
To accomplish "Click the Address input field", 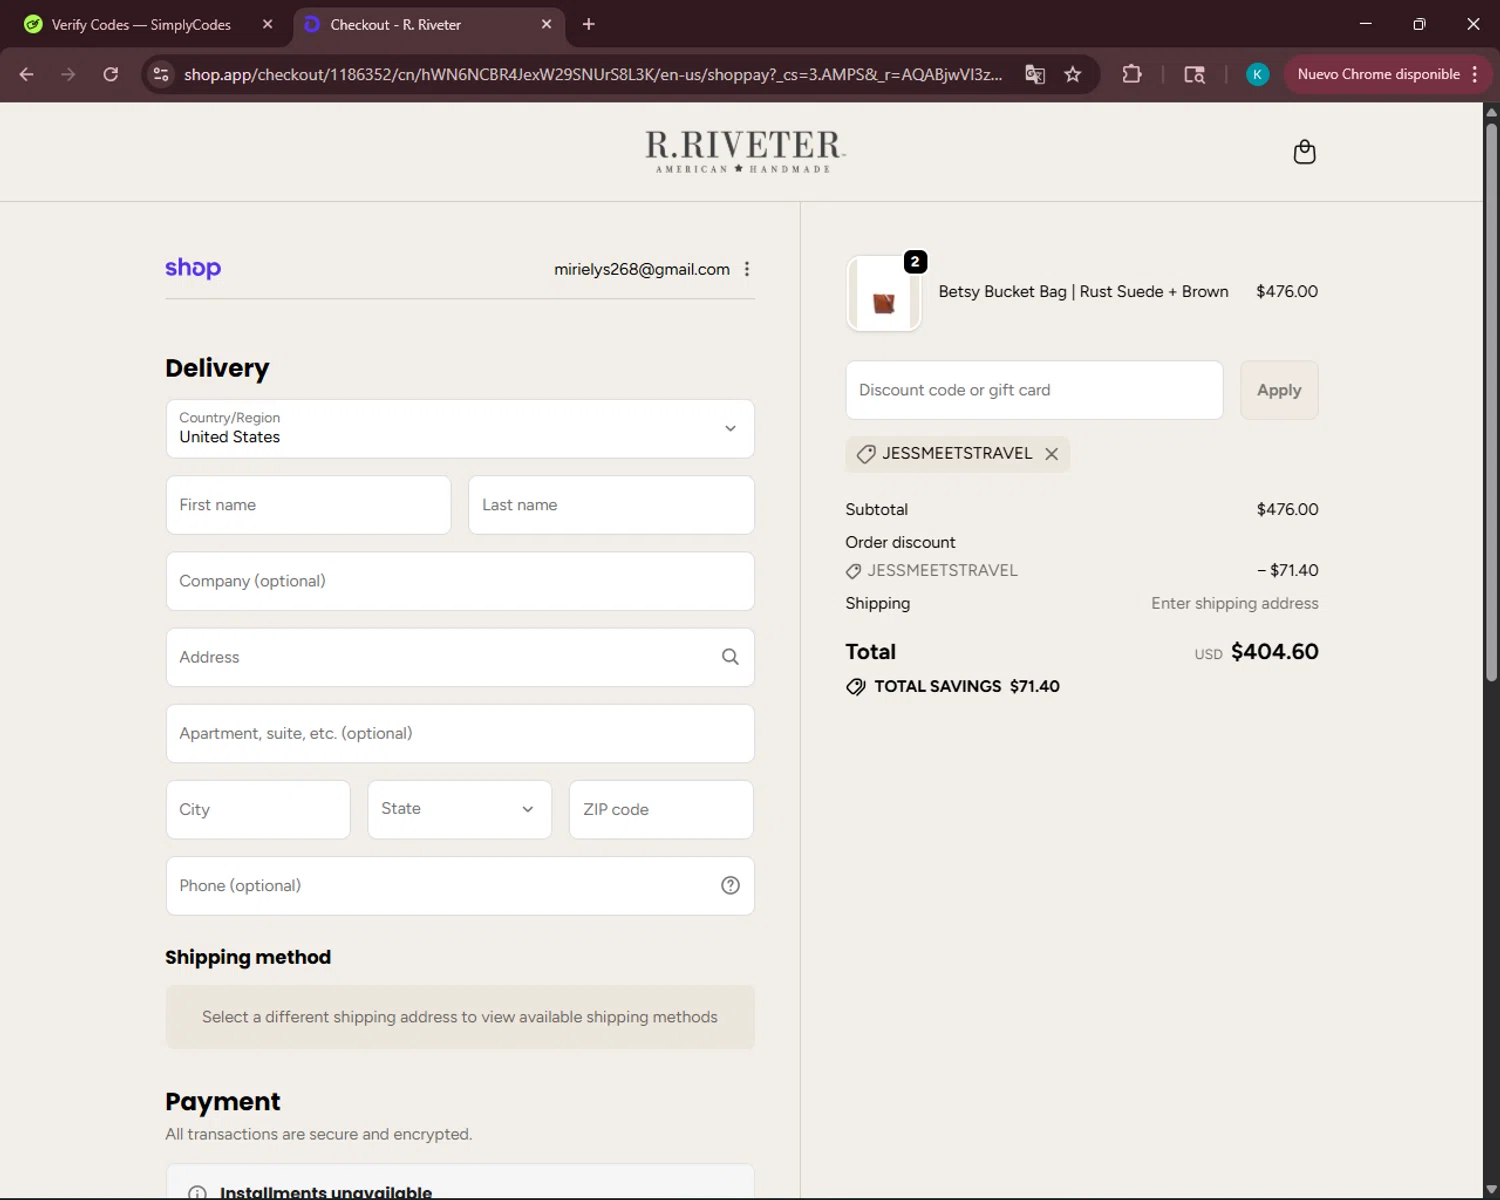I will pyautogui.click(x=460, y=657).
